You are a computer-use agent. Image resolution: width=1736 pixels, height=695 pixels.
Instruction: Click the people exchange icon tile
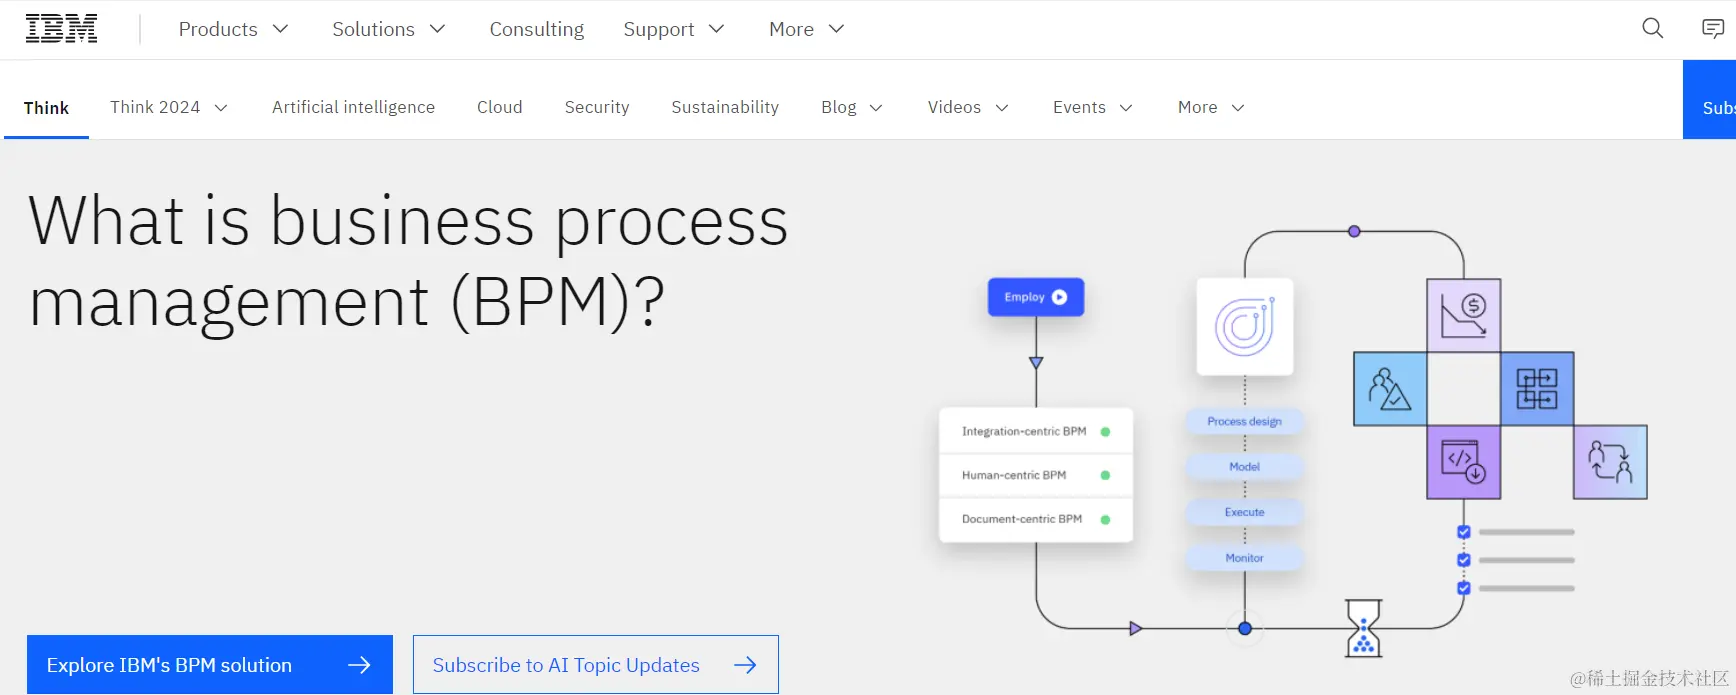coord(1610,462)
